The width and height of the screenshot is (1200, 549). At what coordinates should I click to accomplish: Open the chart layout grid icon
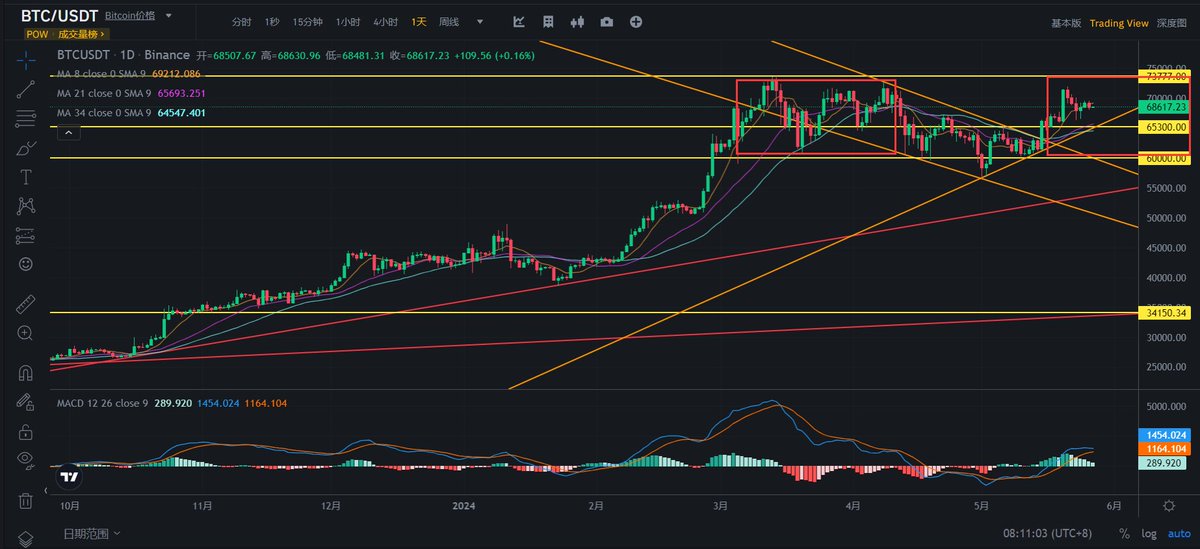548,22
